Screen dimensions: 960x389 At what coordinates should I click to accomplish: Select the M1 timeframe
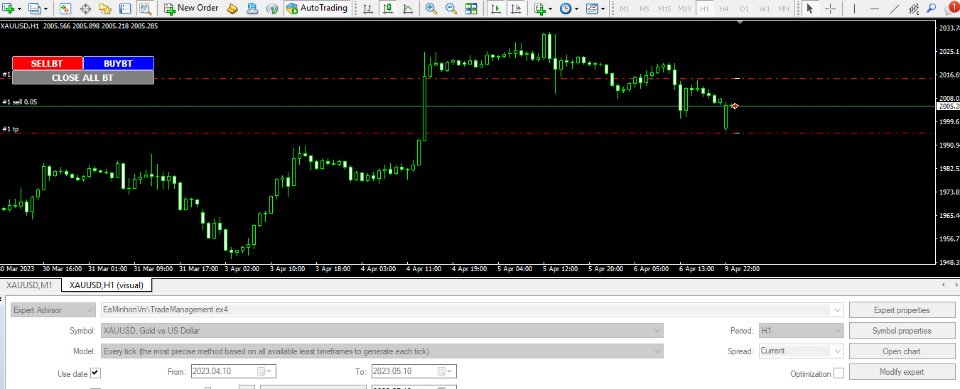point(624,9)
